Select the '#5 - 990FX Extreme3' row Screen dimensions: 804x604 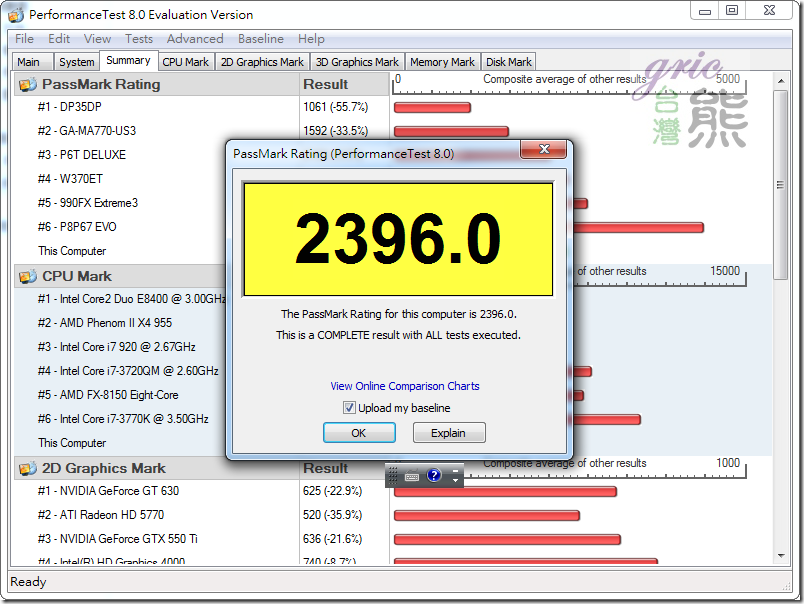(x=88, y=203)
